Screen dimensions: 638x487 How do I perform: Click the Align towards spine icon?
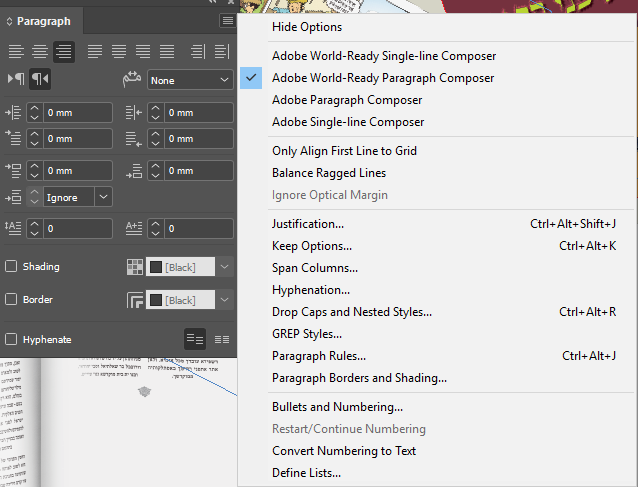[196, 51]
